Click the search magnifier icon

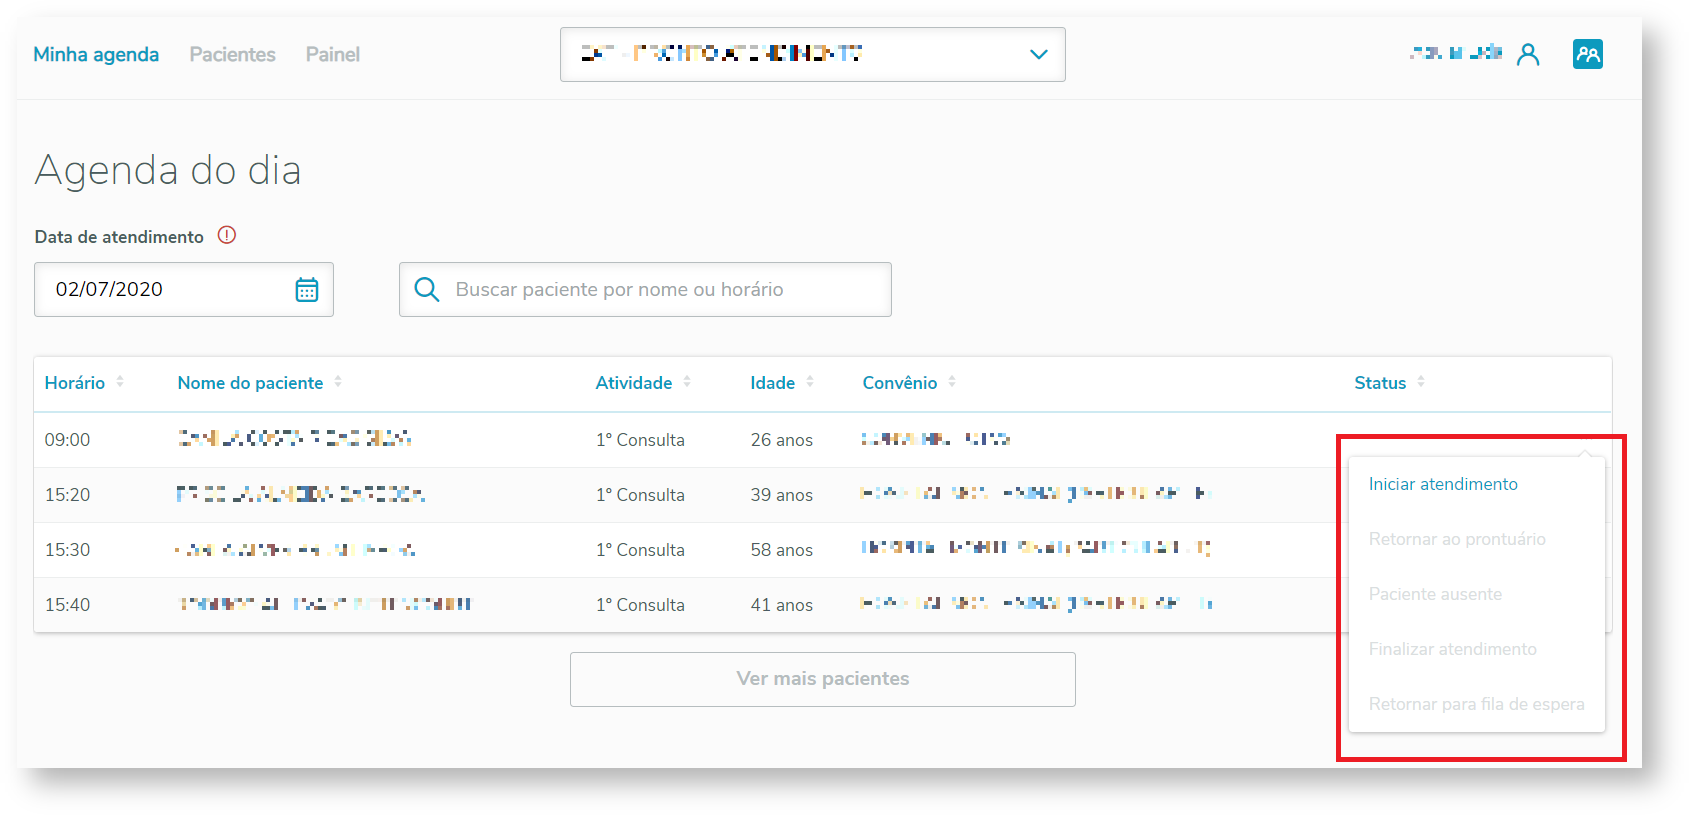[427, 290]
